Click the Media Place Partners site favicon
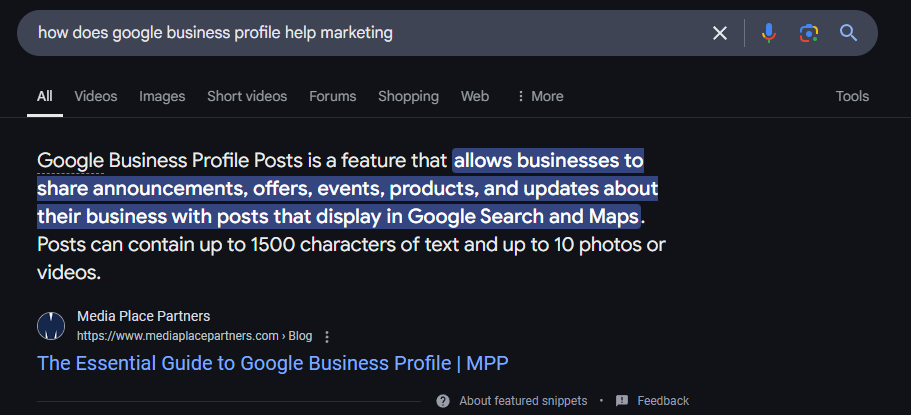Image resolution: width=911 pixels, height=415 pixels. (51, 326)
